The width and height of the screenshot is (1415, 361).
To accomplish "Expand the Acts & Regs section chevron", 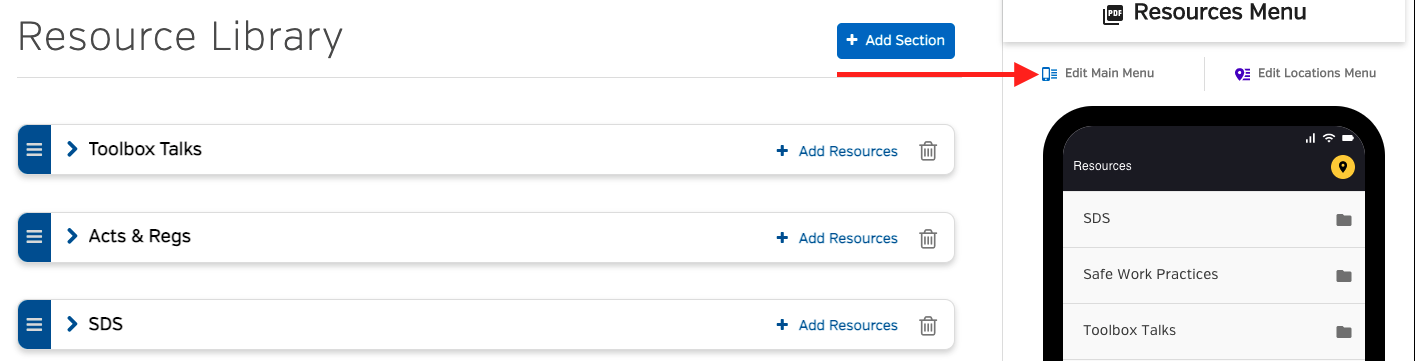I will (72, 236).
